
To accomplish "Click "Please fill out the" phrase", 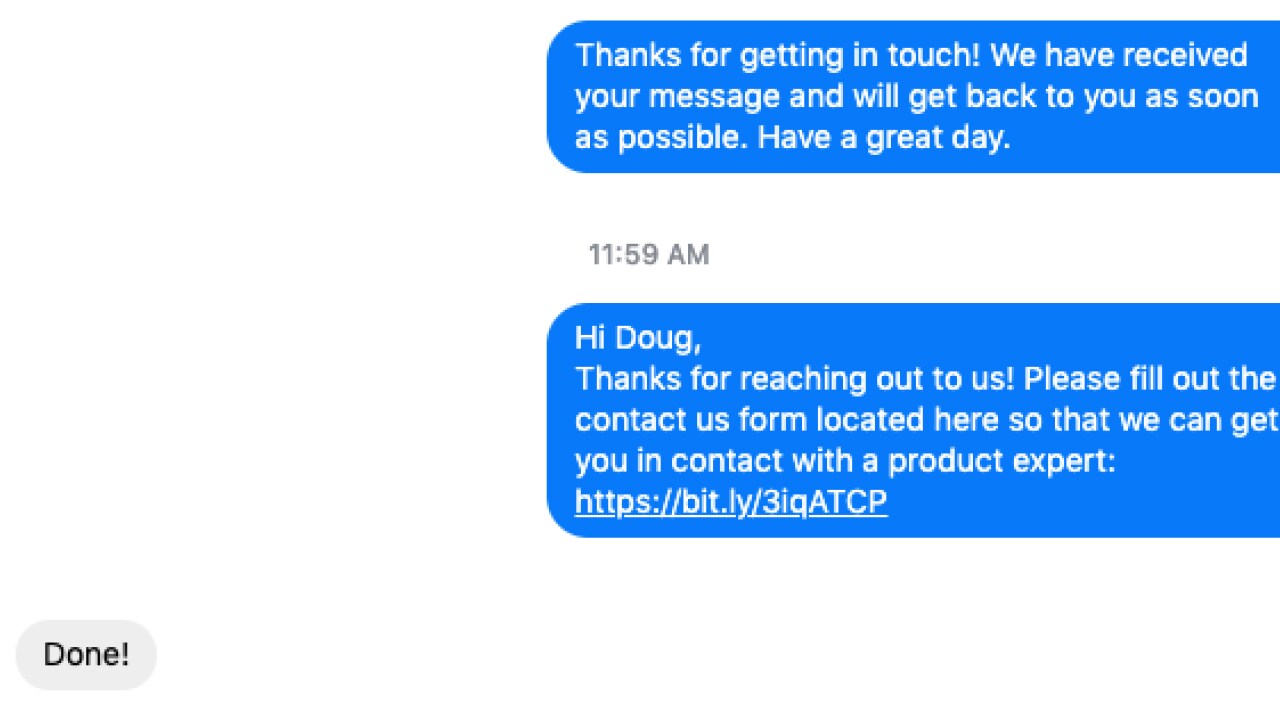I will (x=1150, y=379).
